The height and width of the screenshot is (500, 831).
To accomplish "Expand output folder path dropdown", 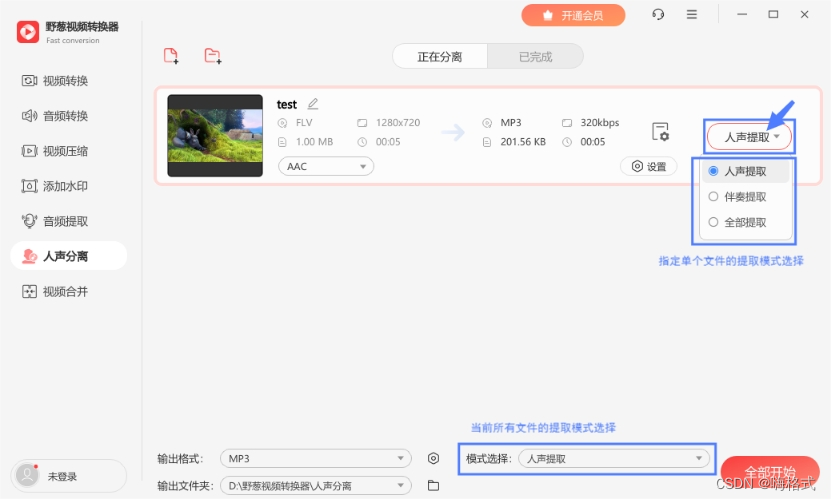I will [x=316, y=485].
